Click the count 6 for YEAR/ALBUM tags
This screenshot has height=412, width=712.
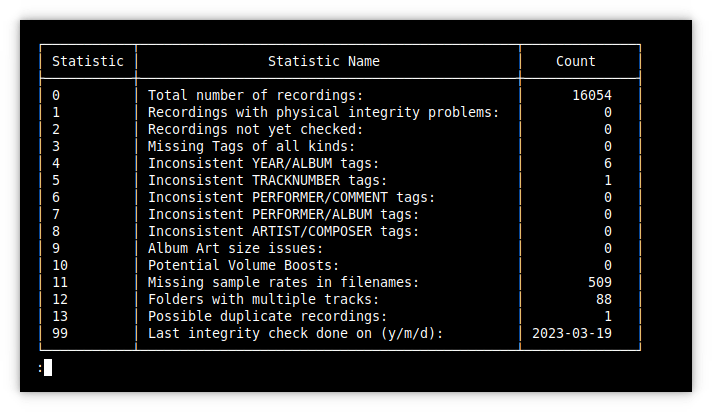[x=608, y=164]
